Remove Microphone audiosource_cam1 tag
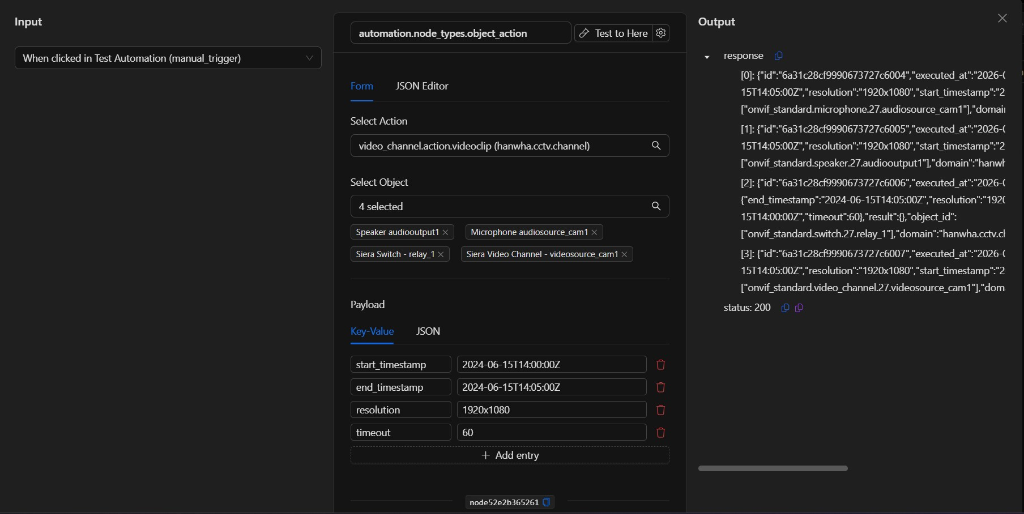 pos(594,232)
